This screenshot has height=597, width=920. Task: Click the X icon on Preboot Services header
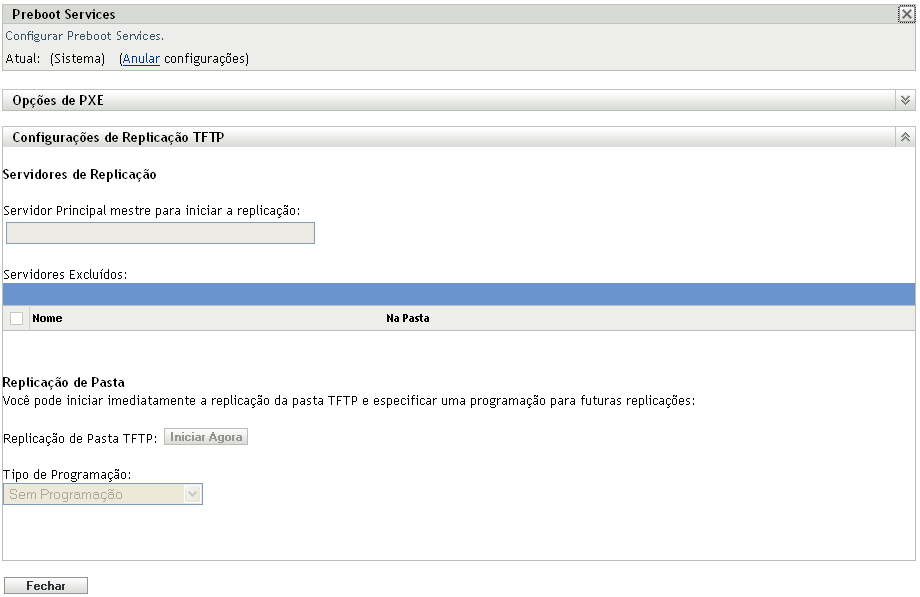[x=908, y=14]
